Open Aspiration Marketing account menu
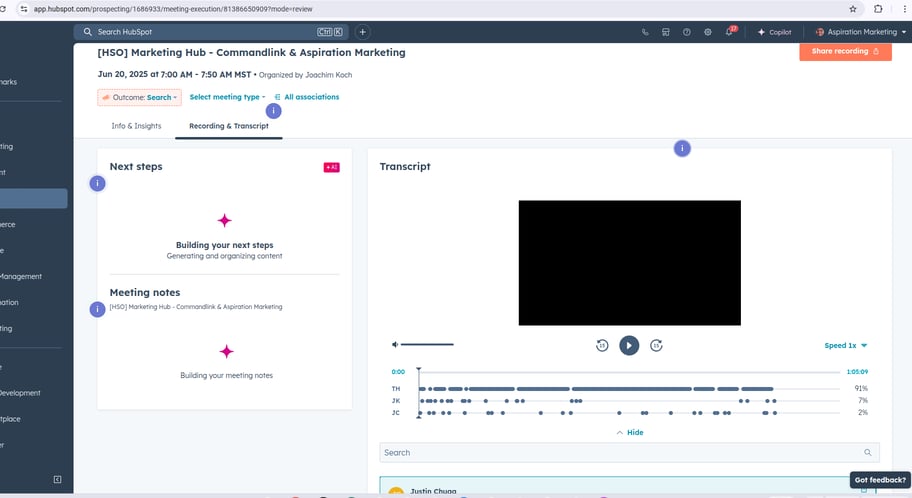912x498 pixels. pos(861,32)
